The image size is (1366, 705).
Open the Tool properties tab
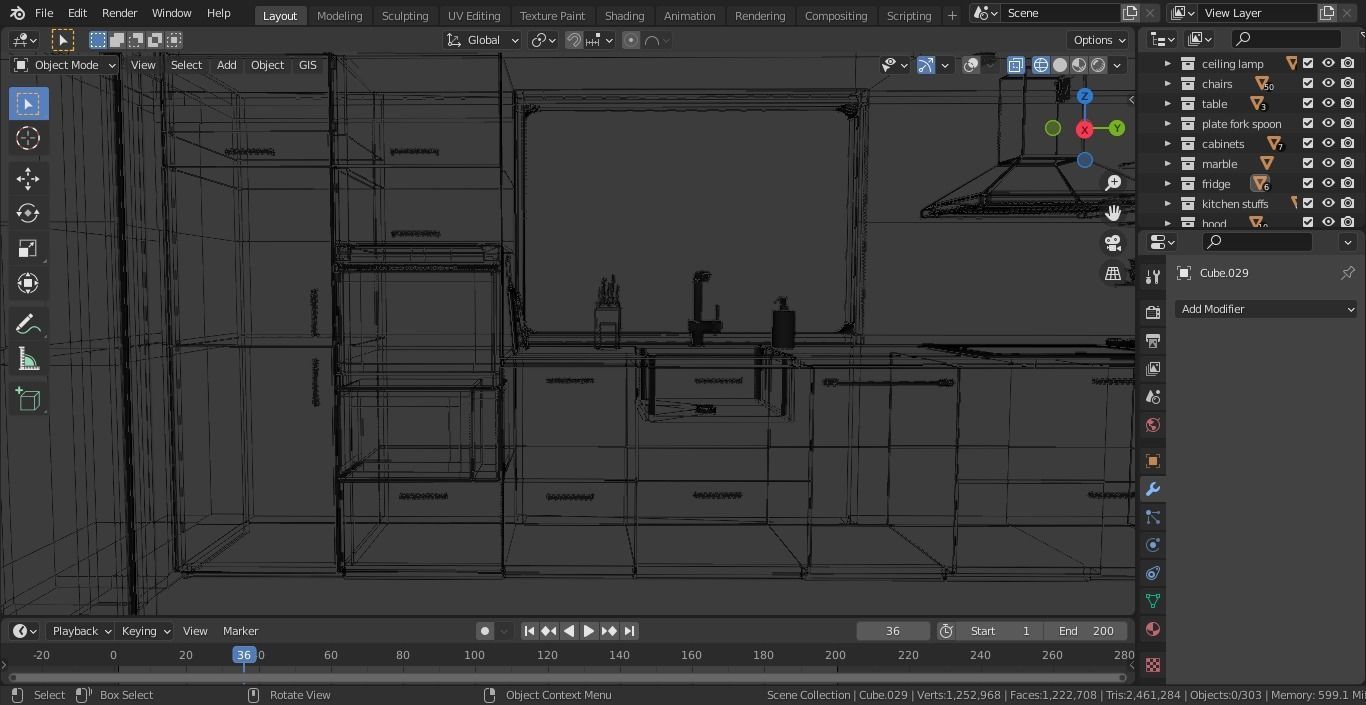tap(1153, 277)
